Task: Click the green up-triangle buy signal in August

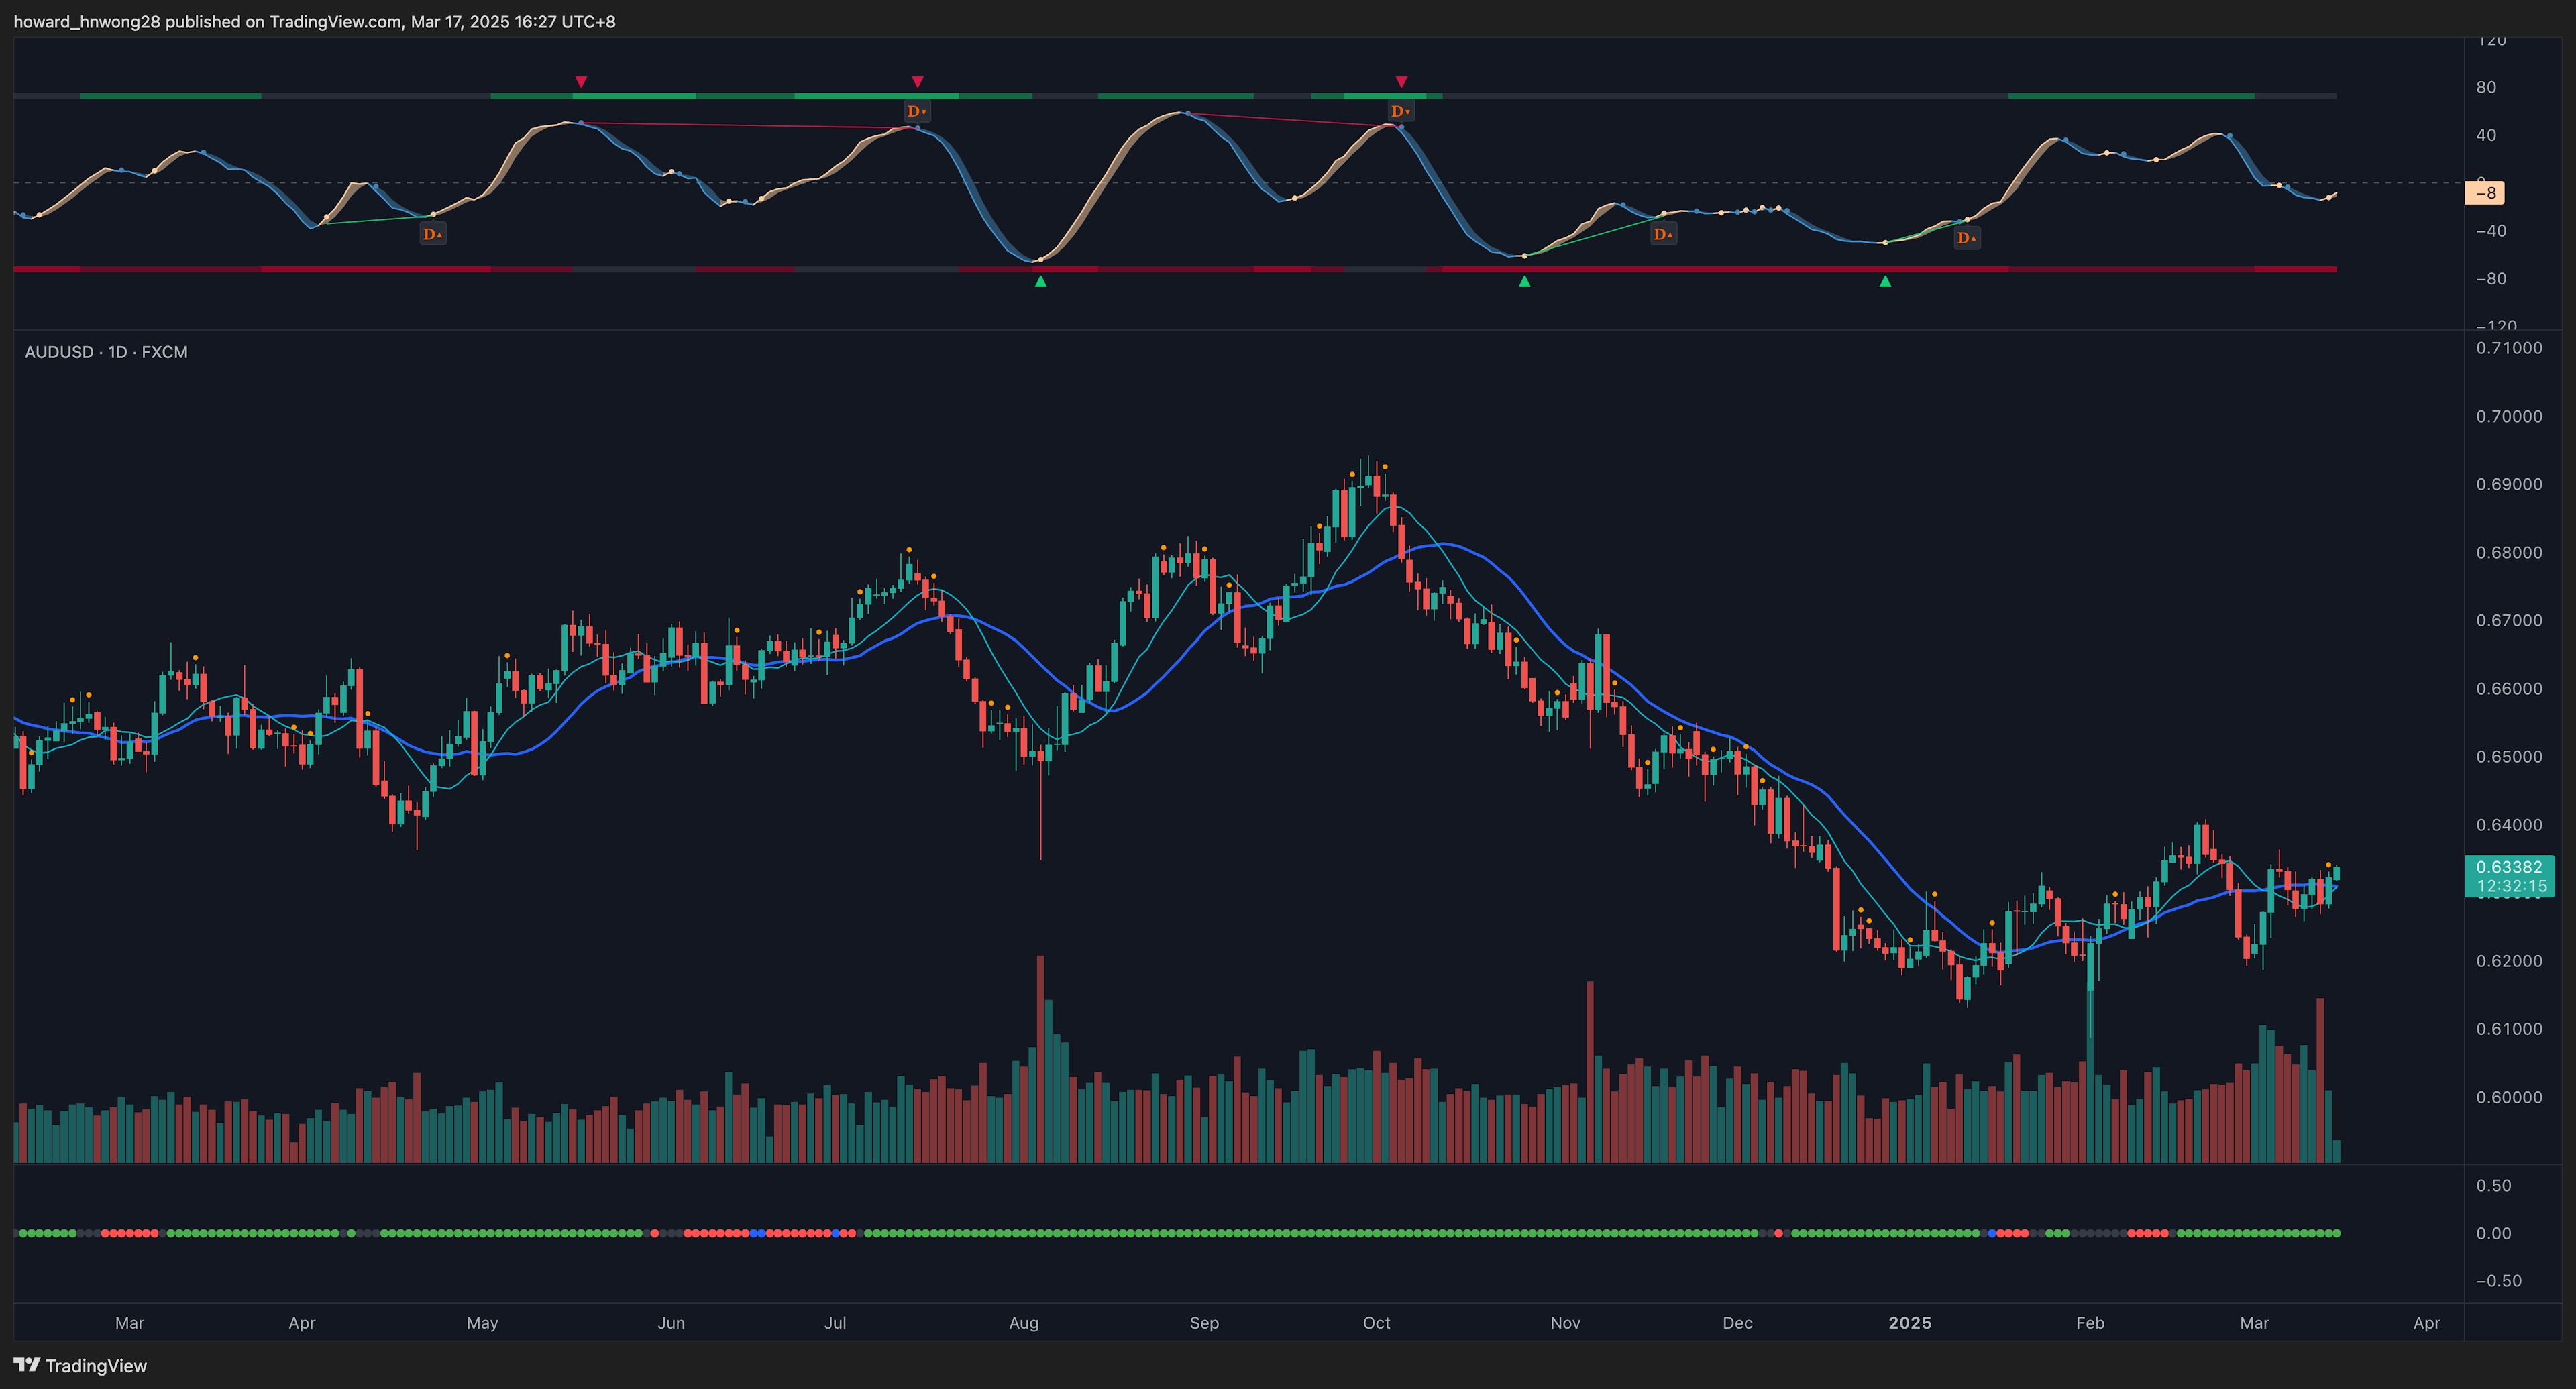Action: (1041, 282)
